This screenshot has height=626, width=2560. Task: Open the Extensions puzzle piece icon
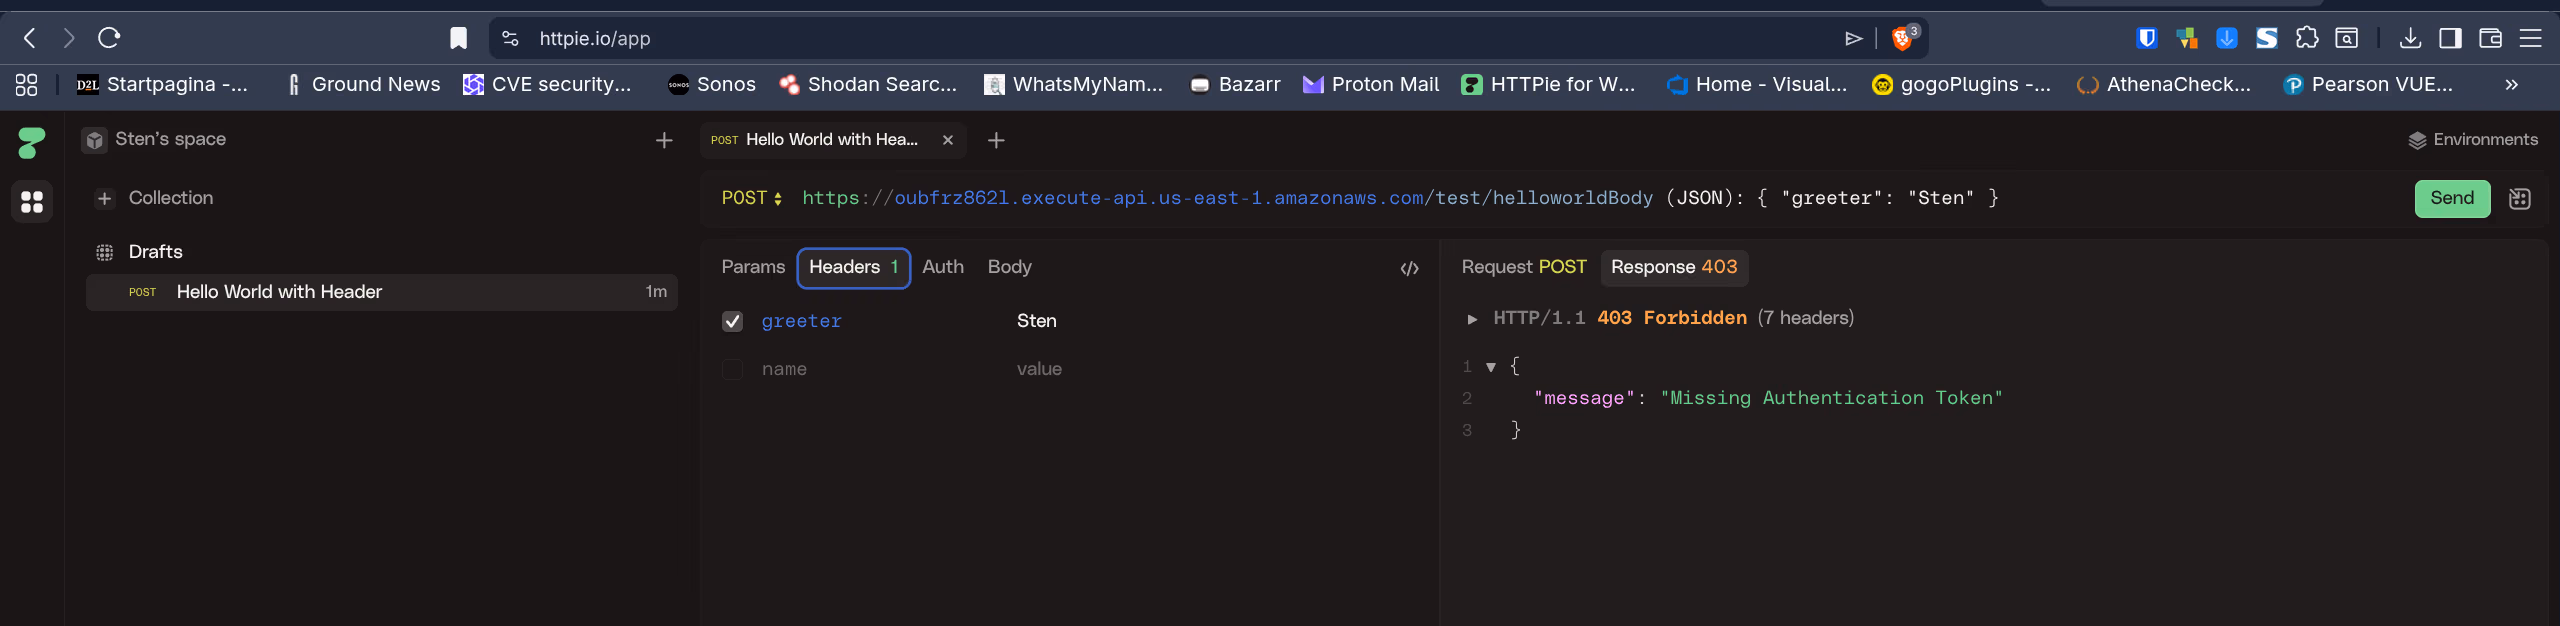coord(2306,38)
